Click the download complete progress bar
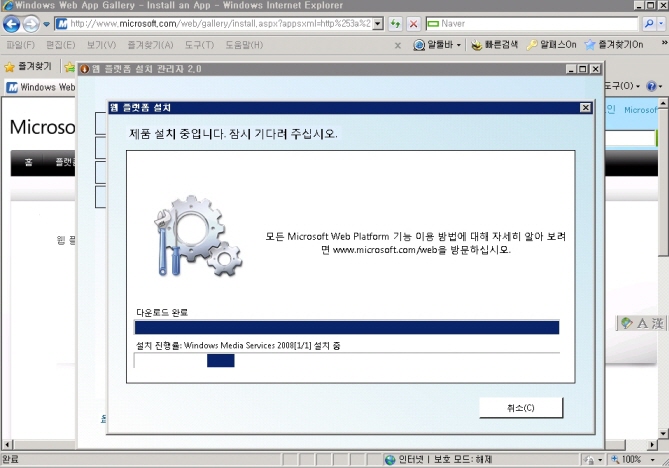 click(346, 327)
